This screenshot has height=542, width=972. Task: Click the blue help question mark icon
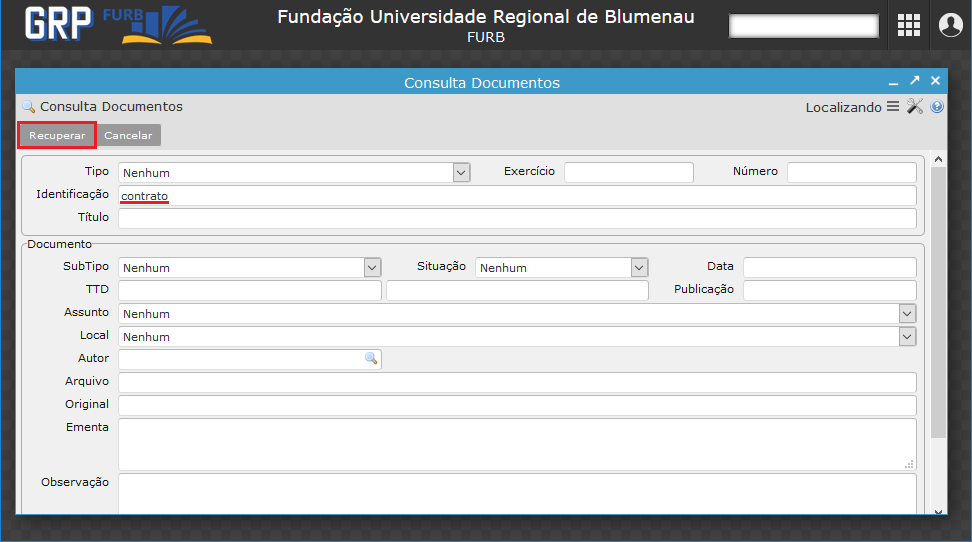[937, 107]
